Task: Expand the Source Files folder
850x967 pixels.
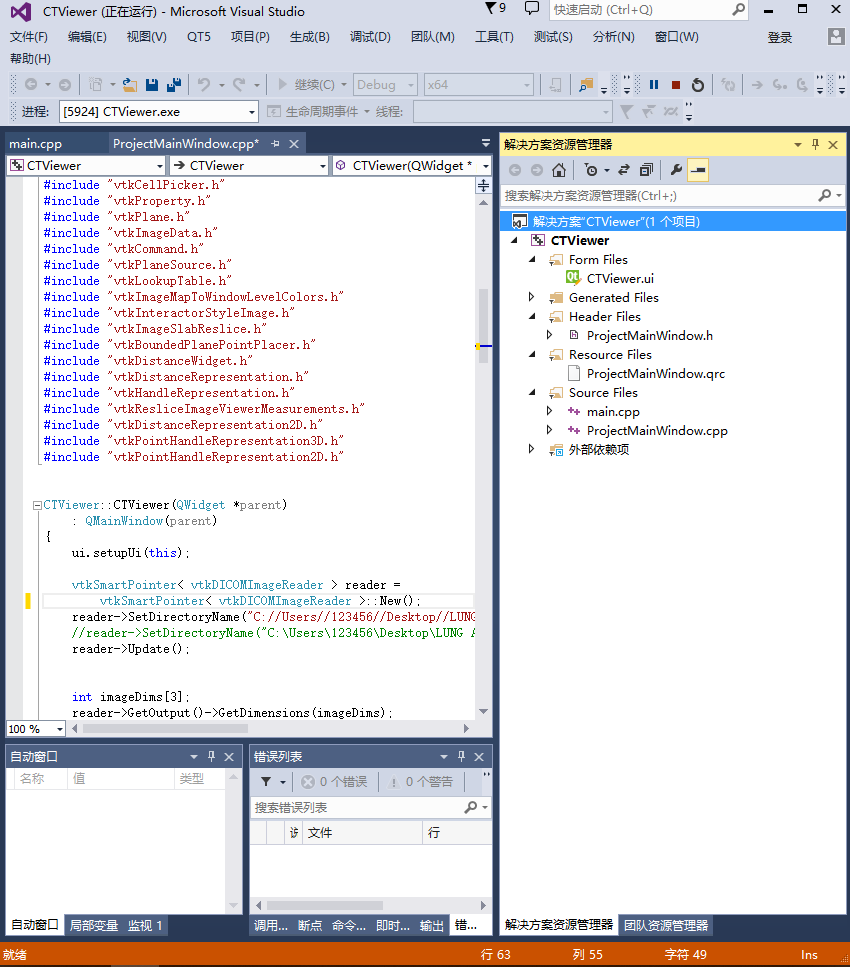Action: (531, 392)
